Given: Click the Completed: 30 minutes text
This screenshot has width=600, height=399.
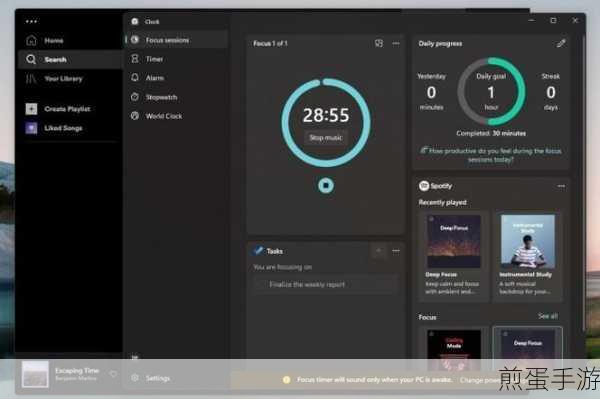Looking at the screenshot, I should coord(491,134).
